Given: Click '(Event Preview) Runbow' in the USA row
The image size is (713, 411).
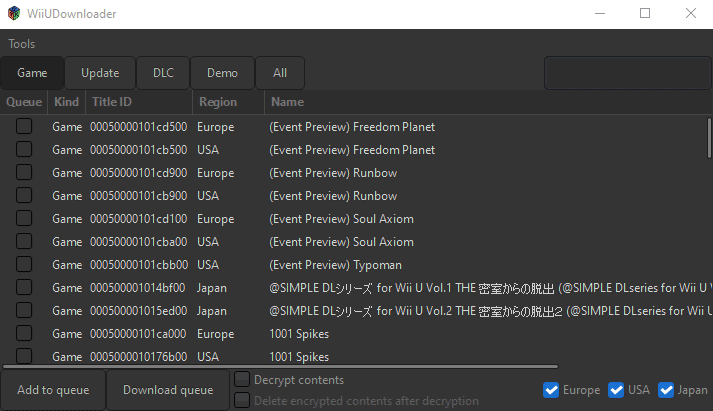Looking at the screenshot, I should (333, 196).
